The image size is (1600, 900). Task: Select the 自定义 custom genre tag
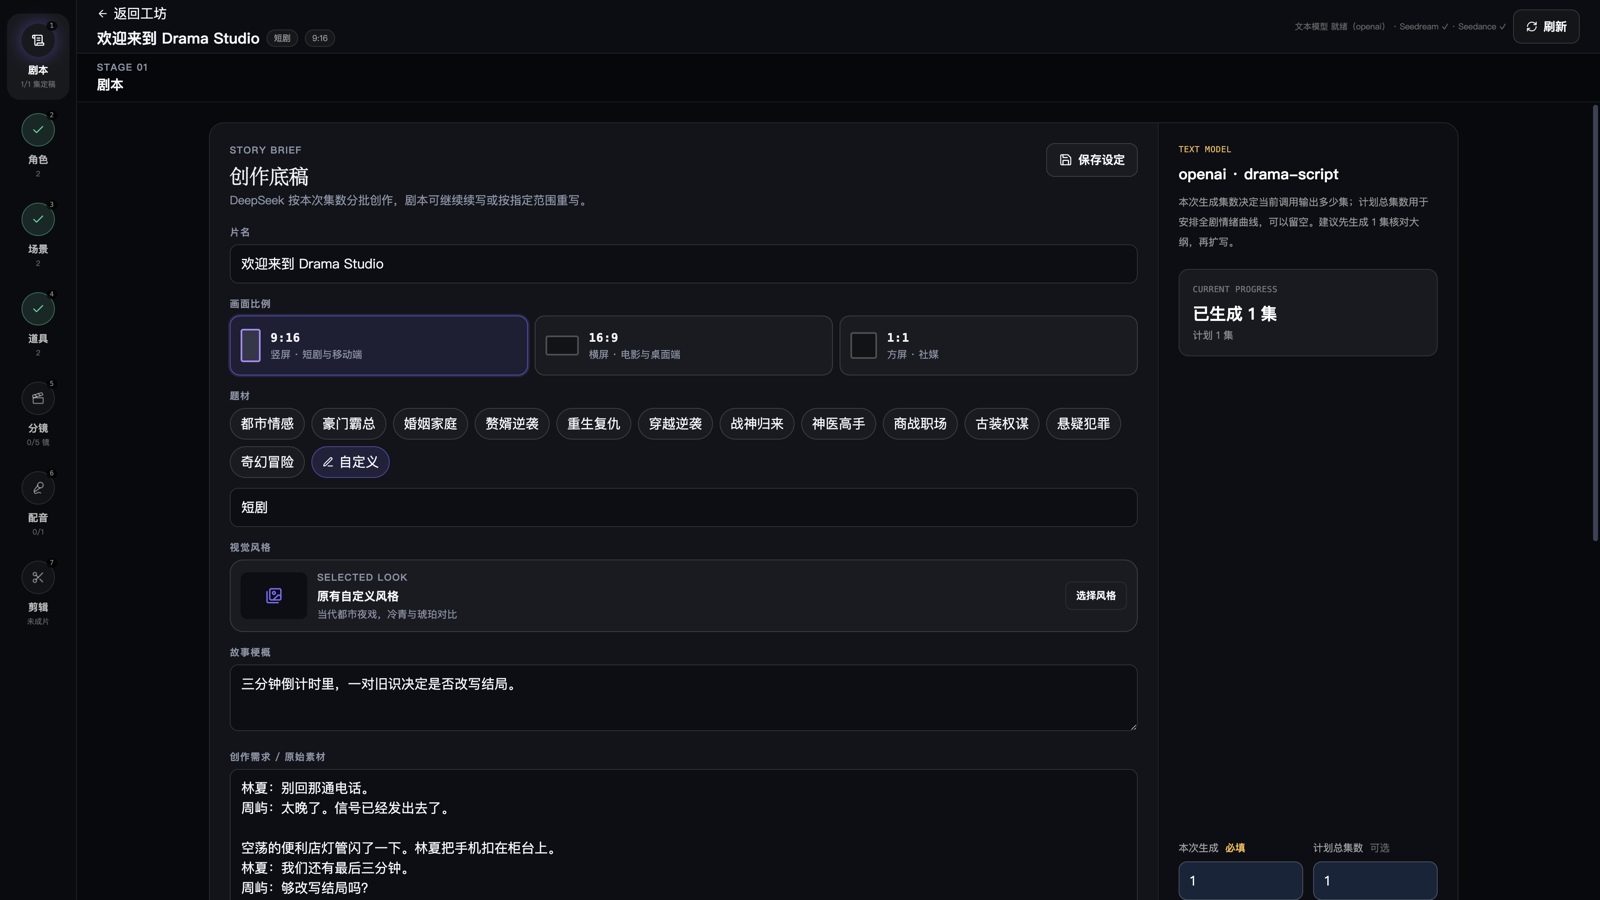(x=350, y=462)
